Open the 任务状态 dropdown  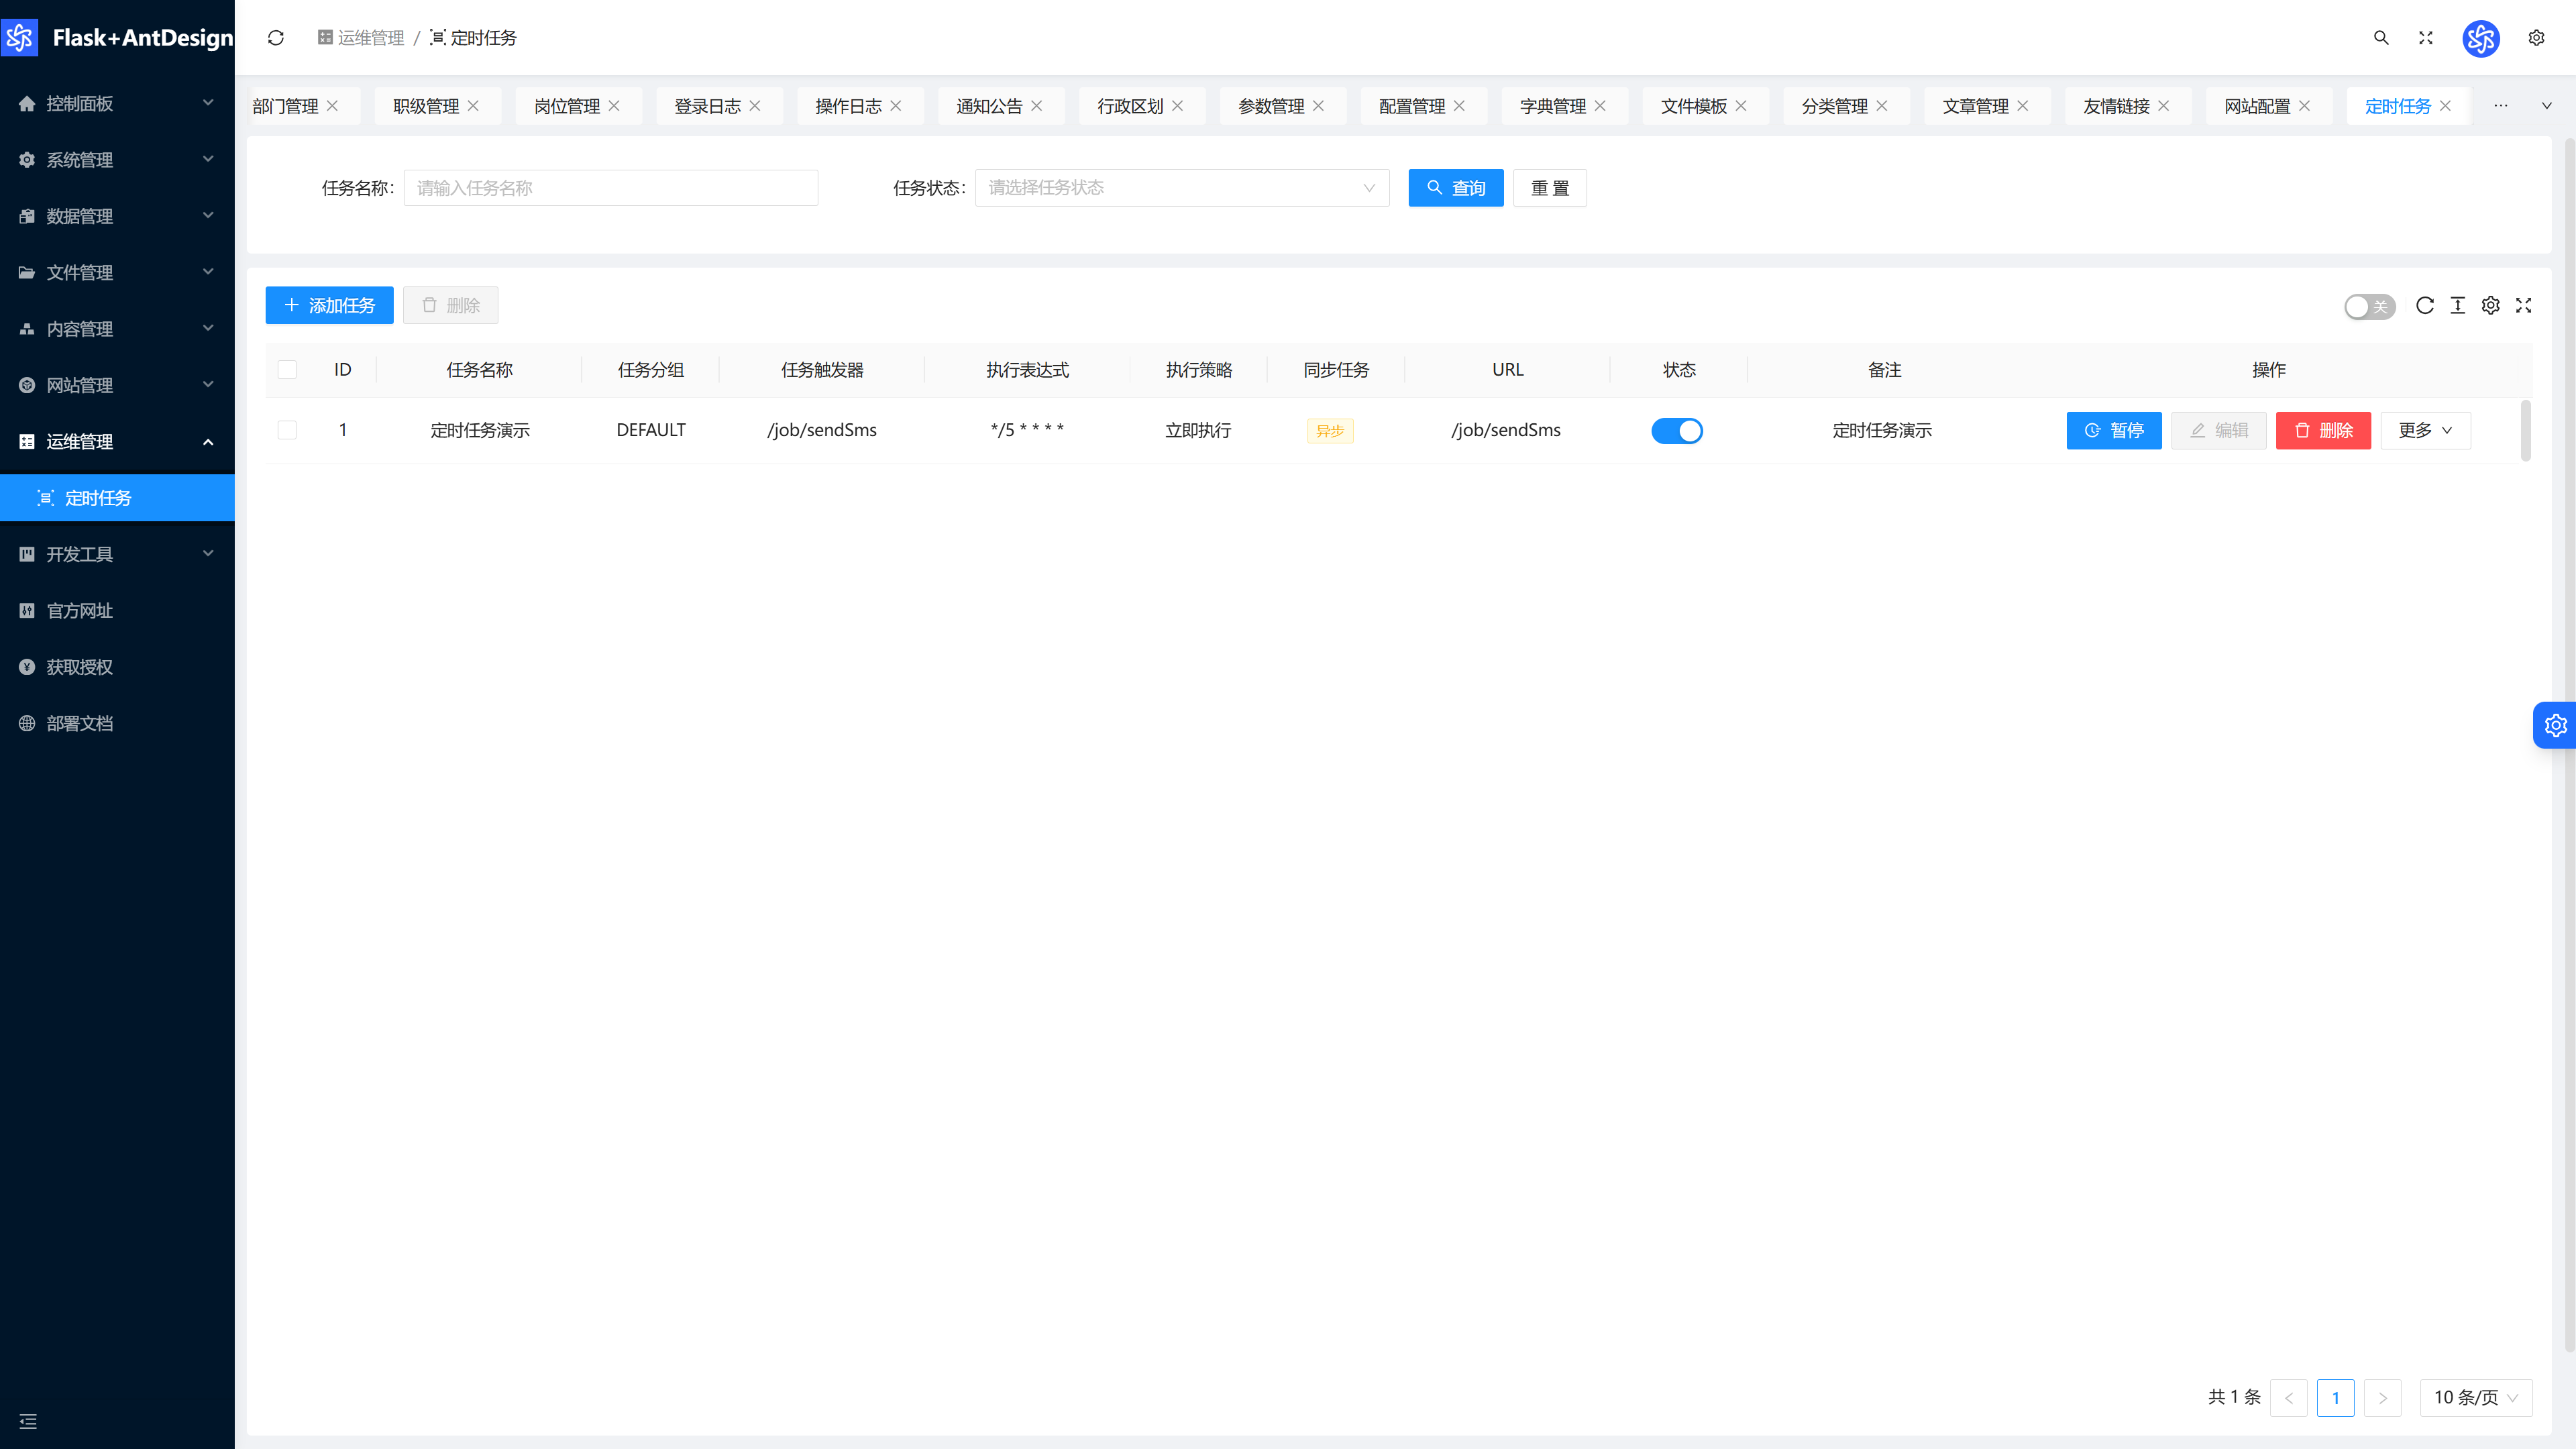[x=1182, y=188]
